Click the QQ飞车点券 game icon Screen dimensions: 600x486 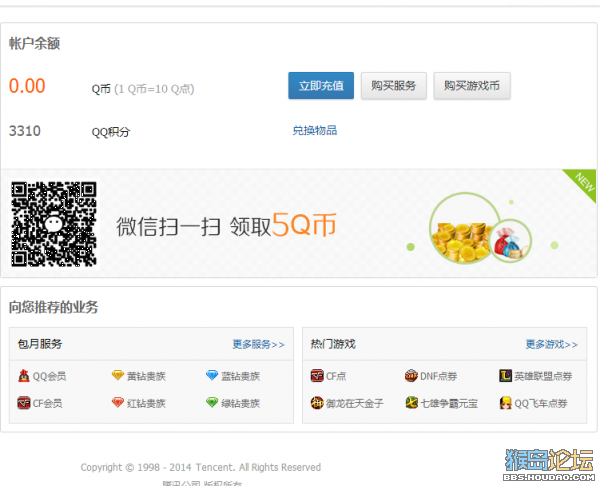click(505, 403)
